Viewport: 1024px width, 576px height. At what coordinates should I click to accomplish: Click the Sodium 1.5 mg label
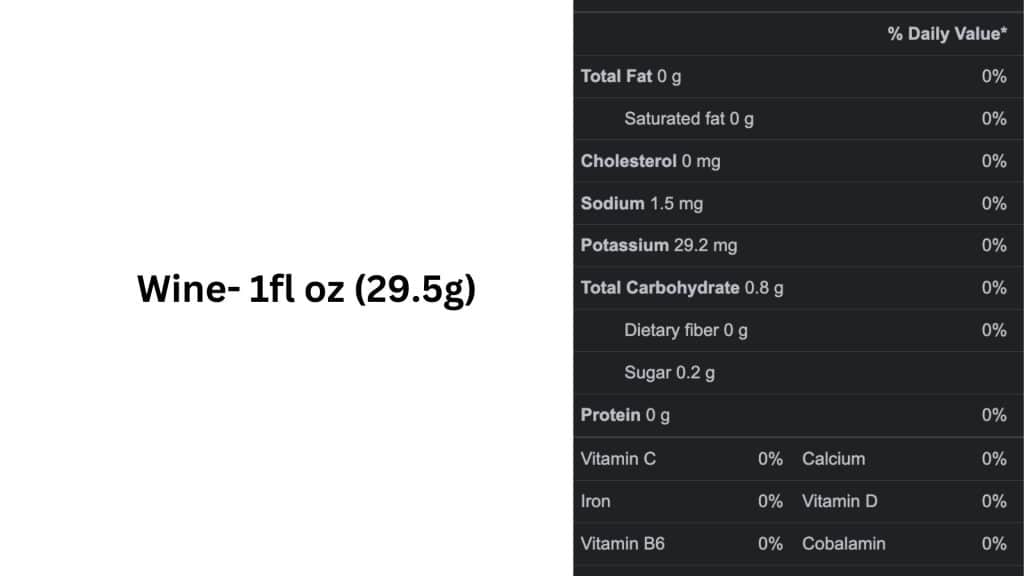(641, 203)
